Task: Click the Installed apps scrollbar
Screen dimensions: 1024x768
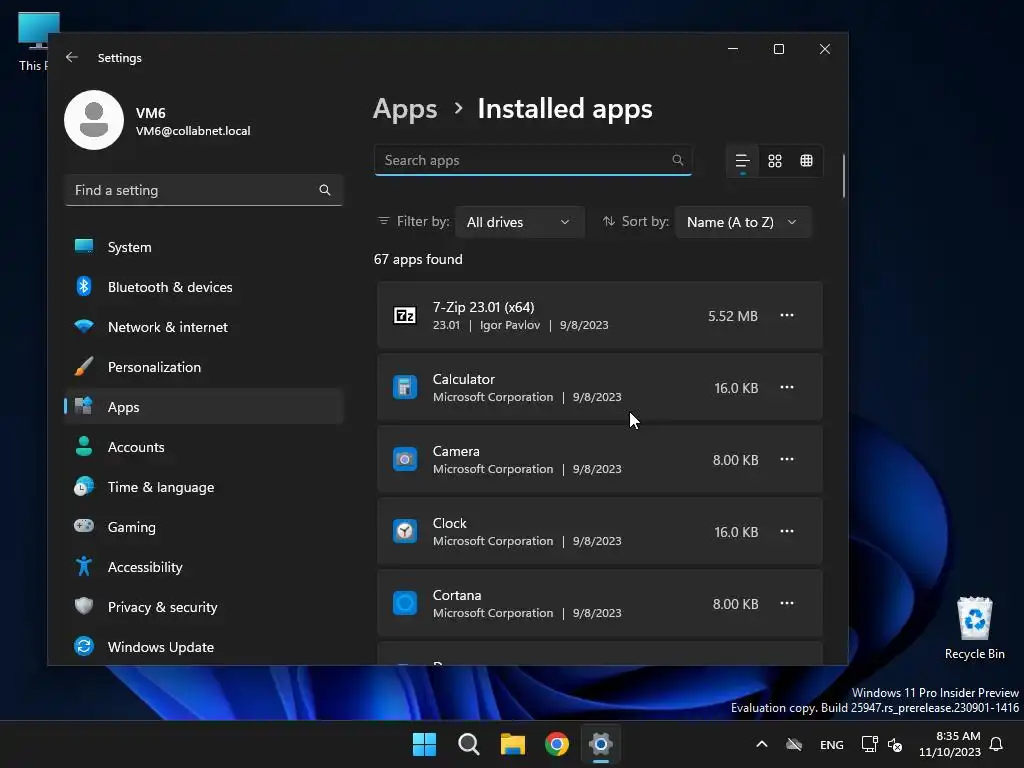Action: click(x=844, y=176)
